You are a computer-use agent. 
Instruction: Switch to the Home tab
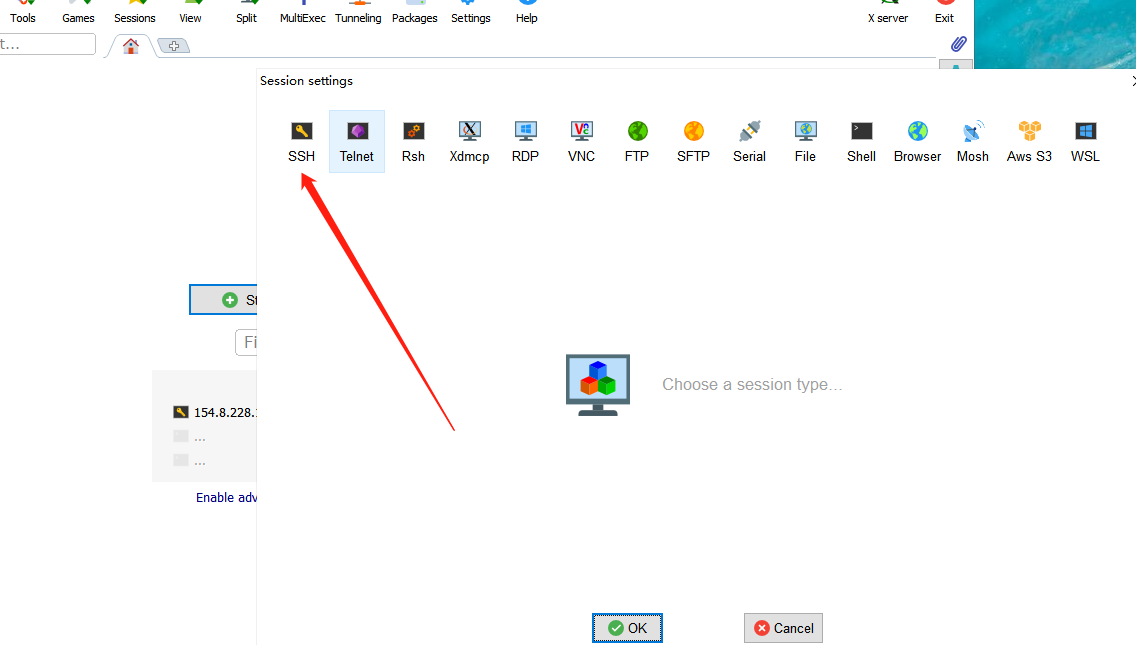pos(130,46)
